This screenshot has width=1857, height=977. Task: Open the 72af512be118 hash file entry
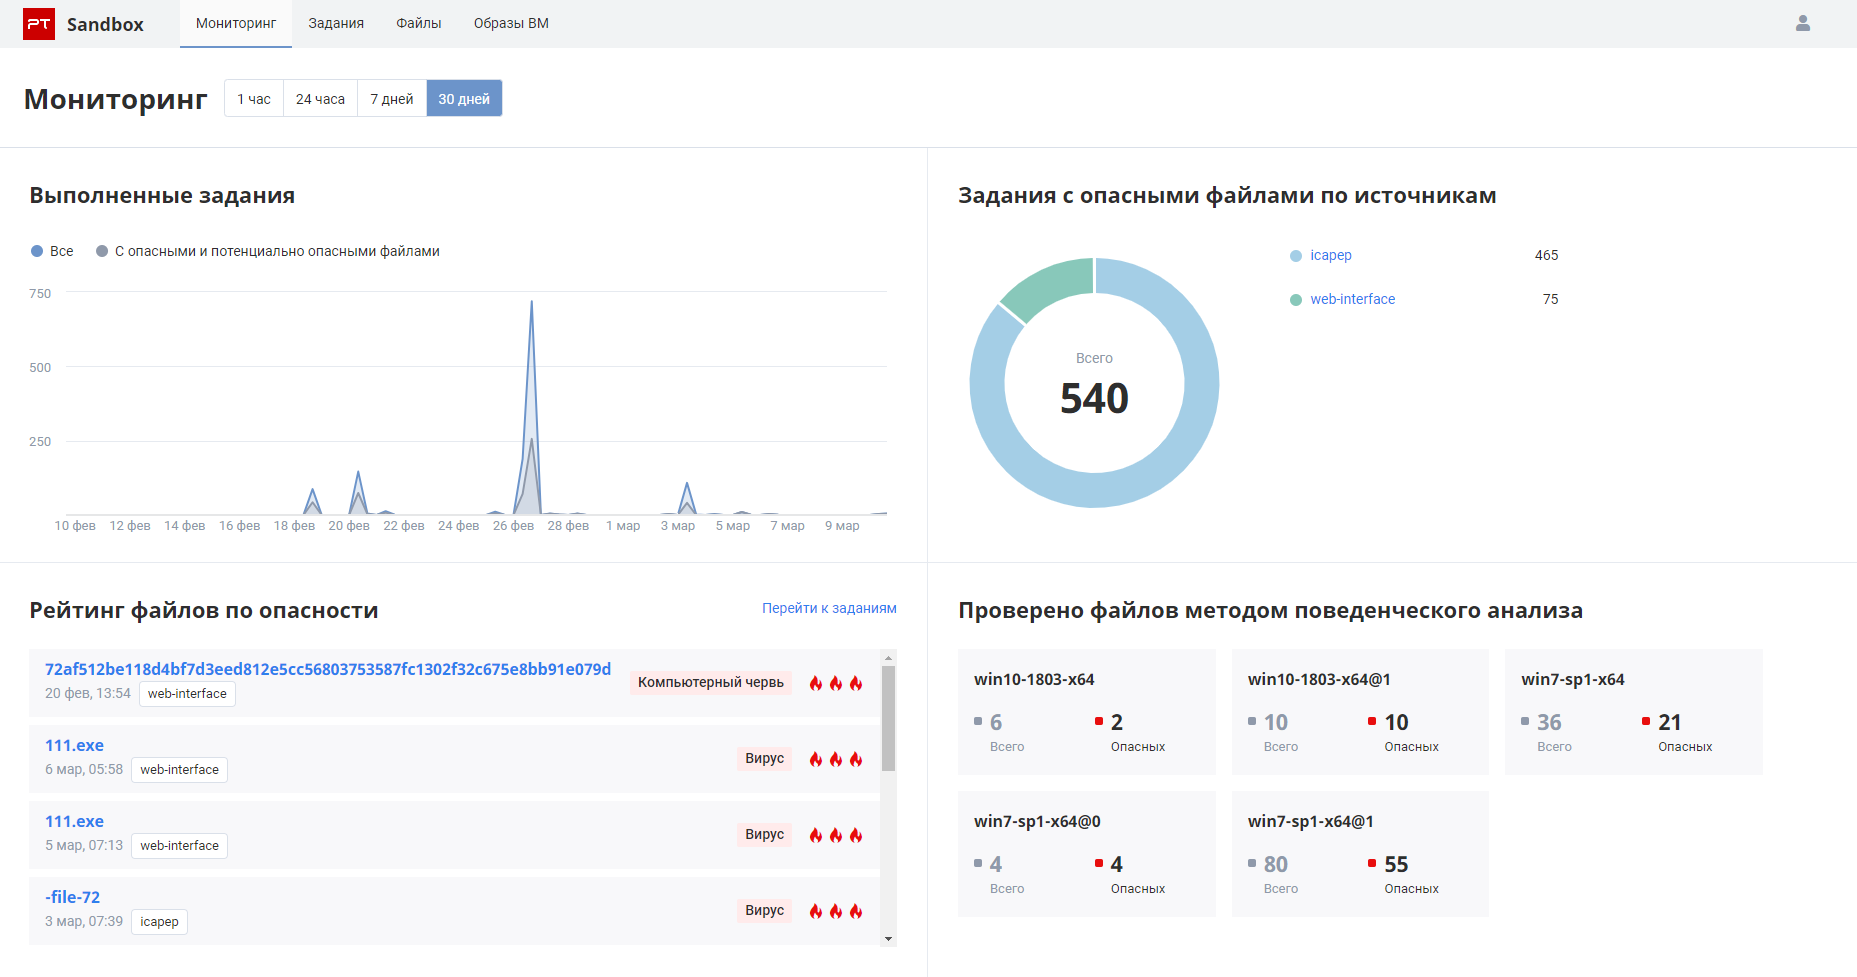[x=327, y=669]
